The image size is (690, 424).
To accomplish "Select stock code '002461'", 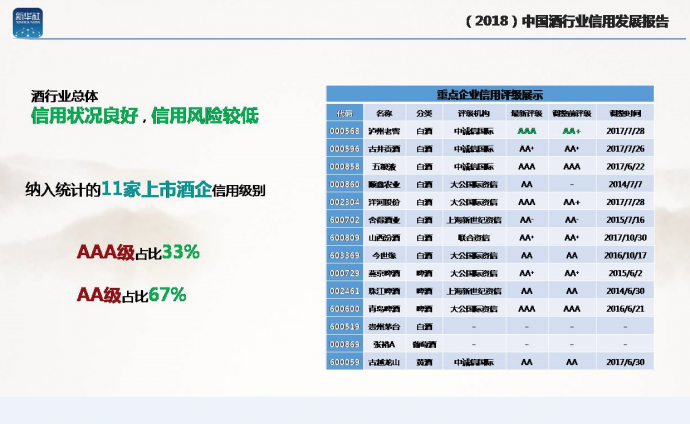I will click(x=345, y=291).
